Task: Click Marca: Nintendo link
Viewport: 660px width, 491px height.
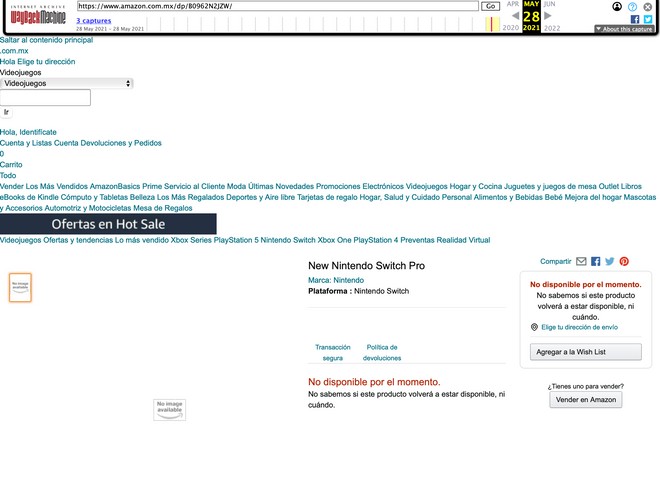Action: 336,280
